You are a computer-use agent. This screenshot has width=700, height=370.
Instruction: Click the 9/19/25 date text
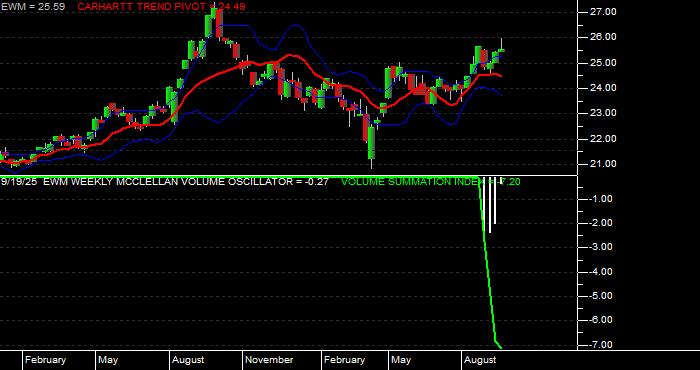pyautogui.click(x=19, y=182)
